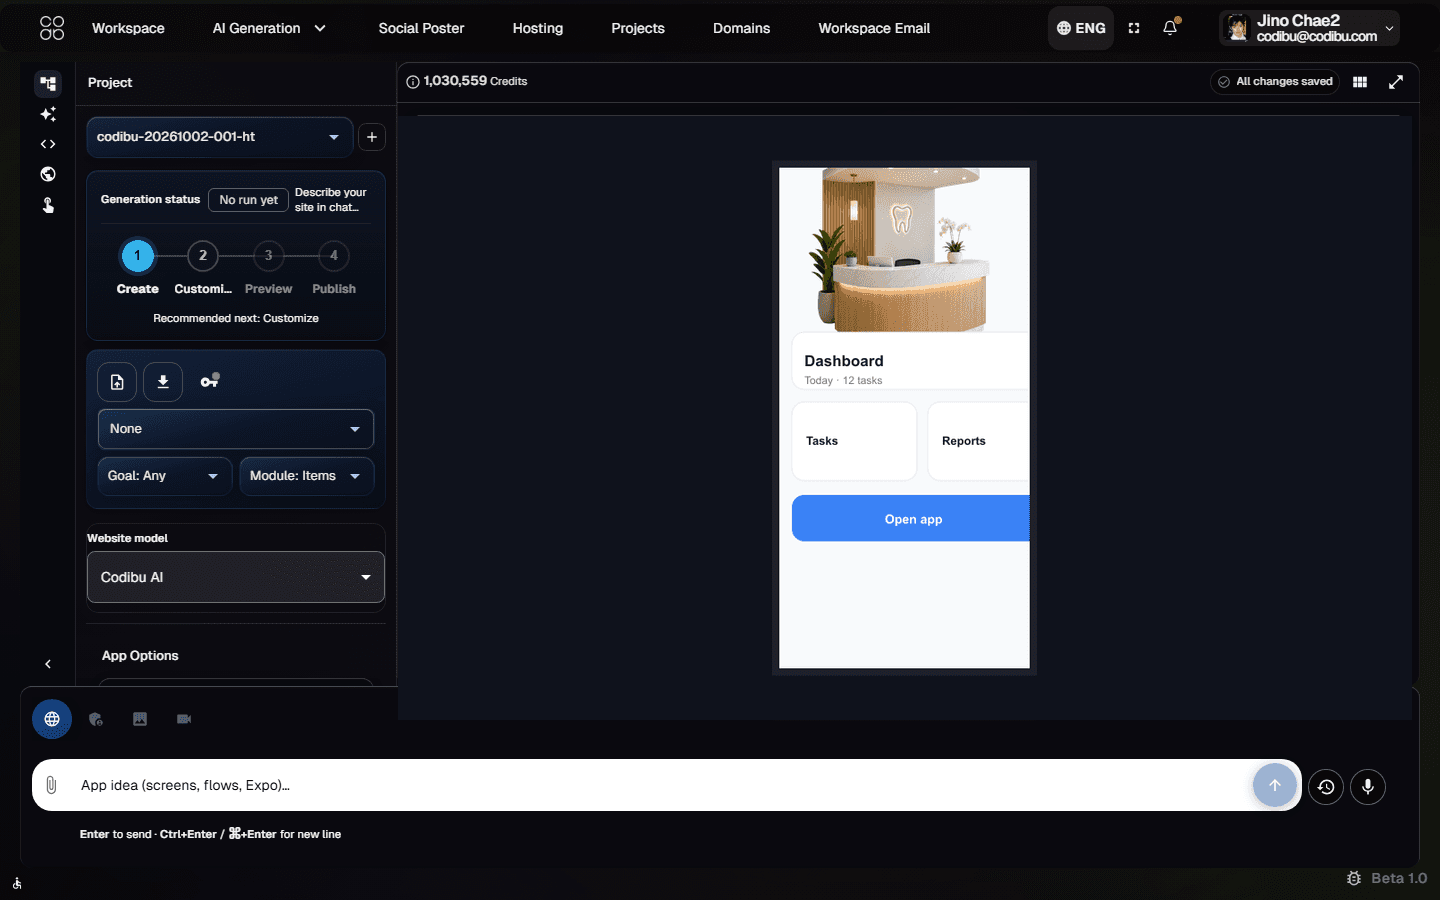Expand the preview with the diagonal arrows icon
The width and height of the screenshot is (1440, 900).
coord(1396,82)
